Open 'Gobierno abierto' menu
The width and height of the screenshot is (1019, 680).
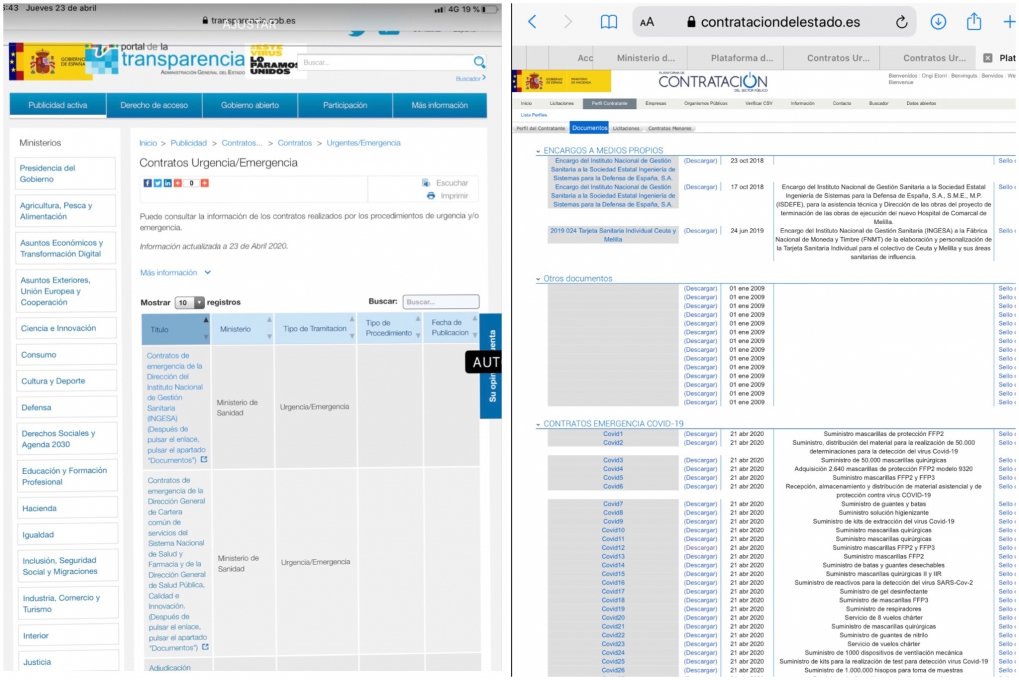tap(250, 105)
